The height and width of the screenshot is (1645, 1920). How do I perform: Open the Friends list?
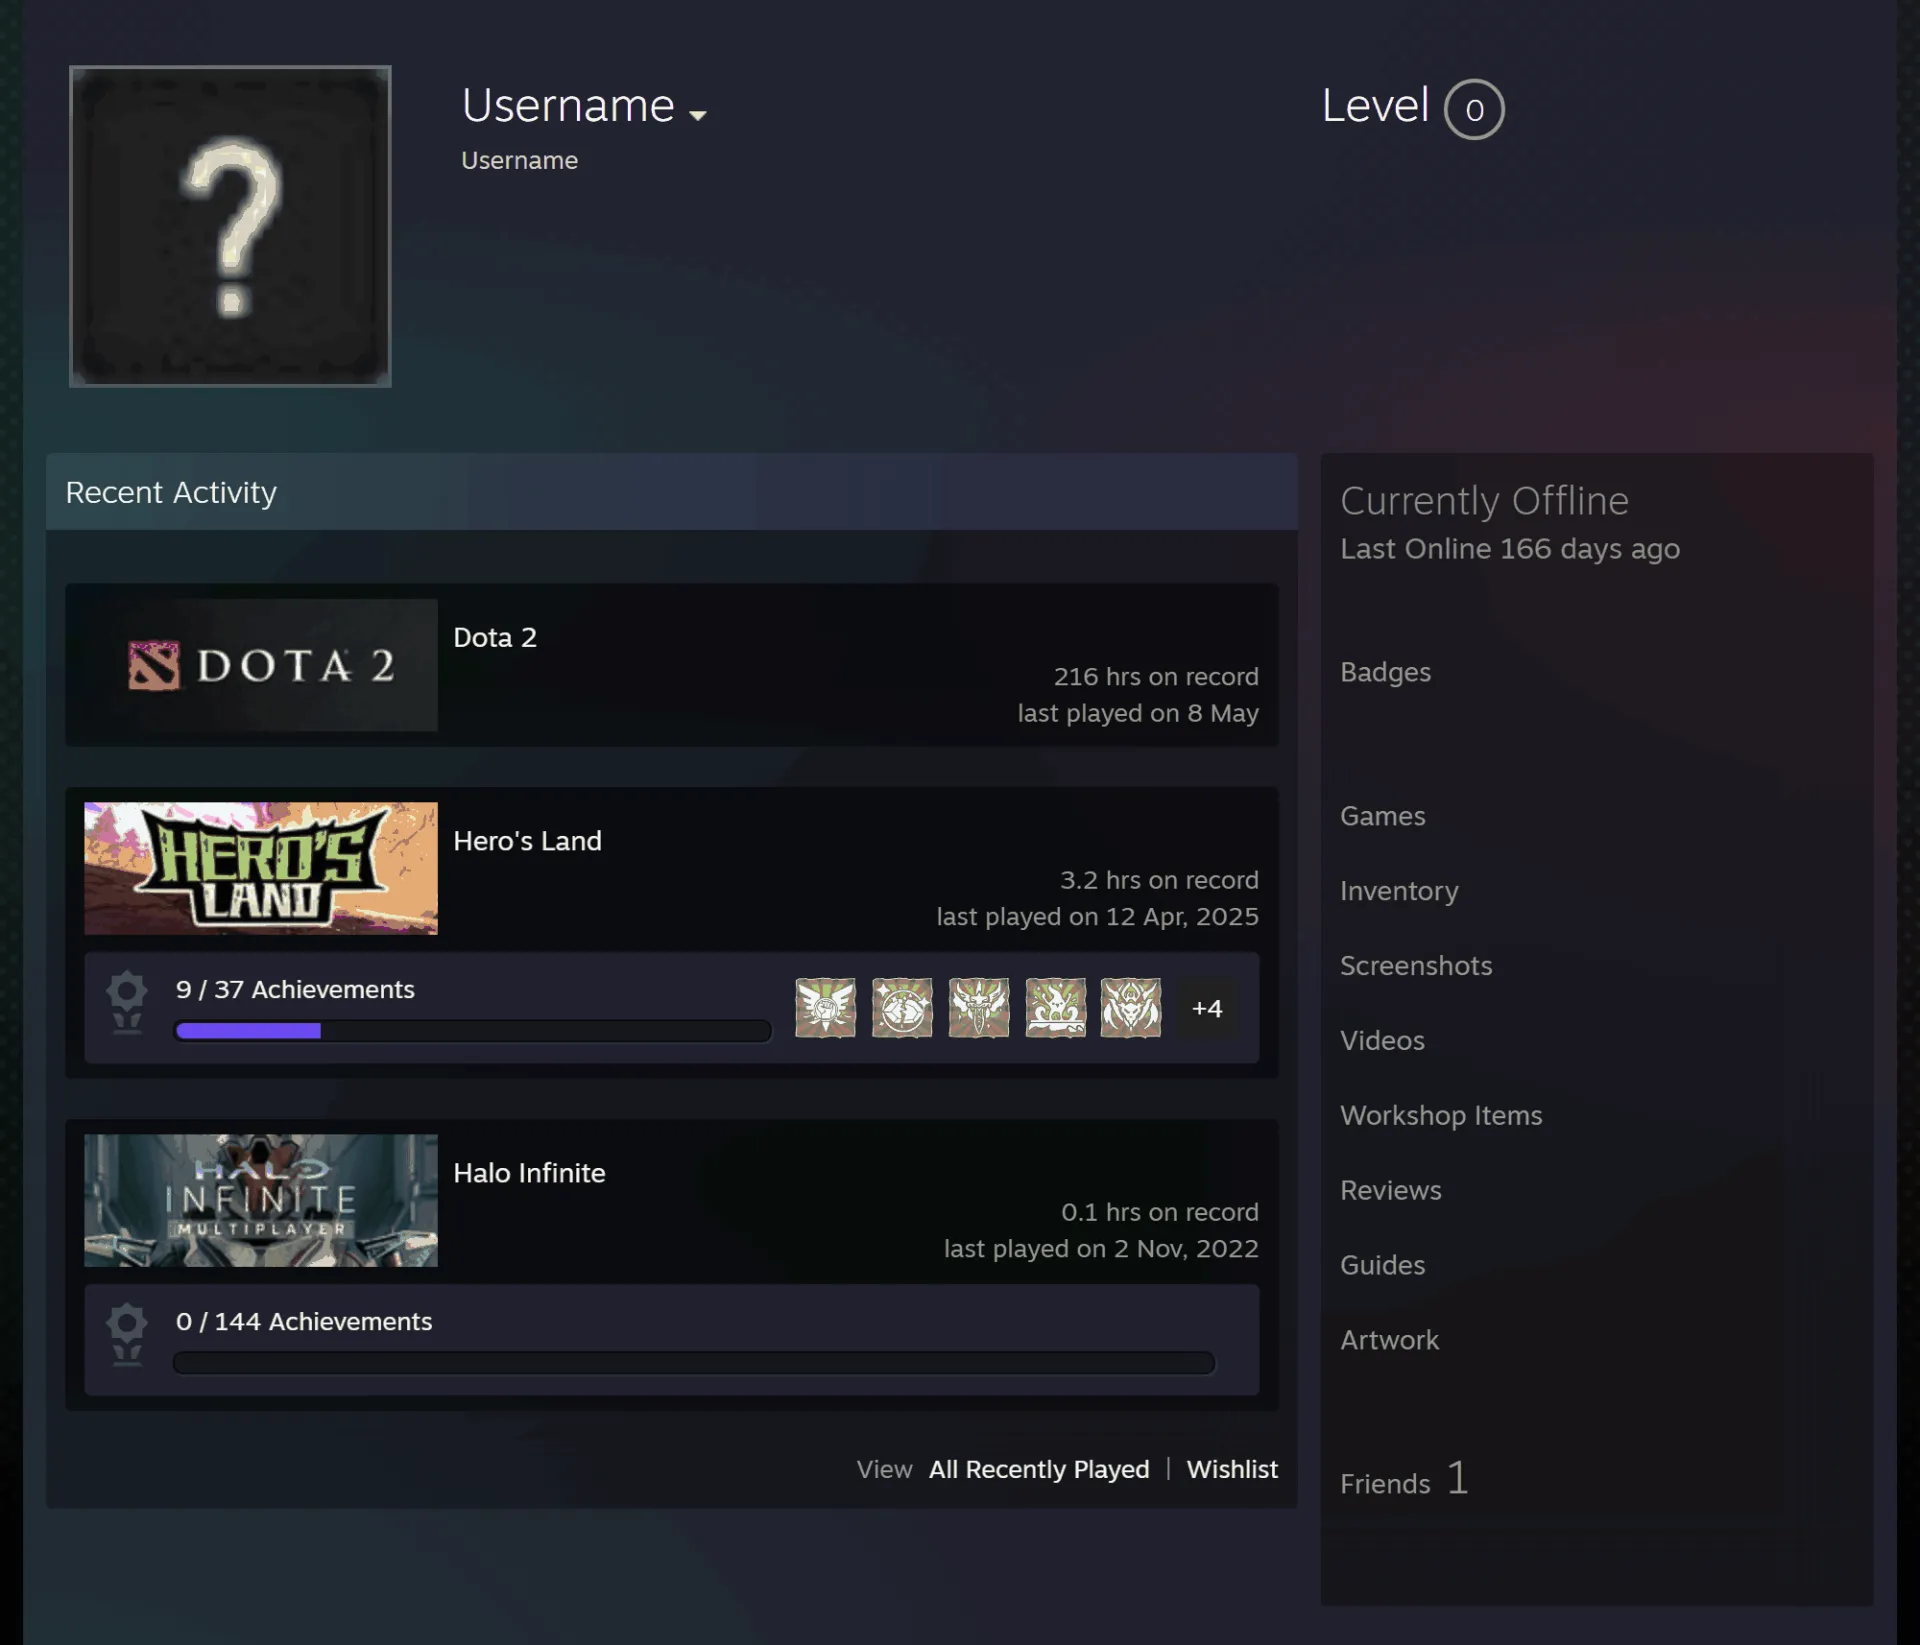[1385, 1484]
